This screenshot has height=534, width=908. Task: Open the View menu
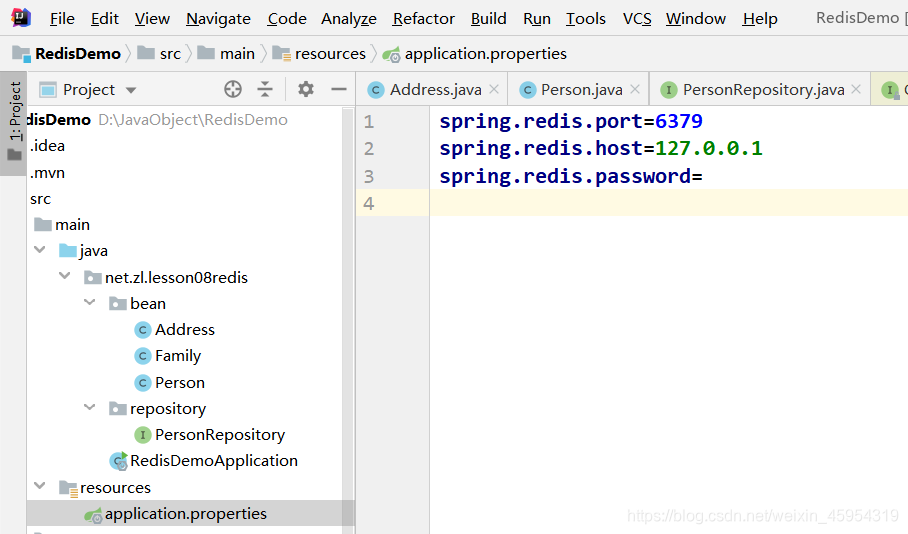click(152, 19)
